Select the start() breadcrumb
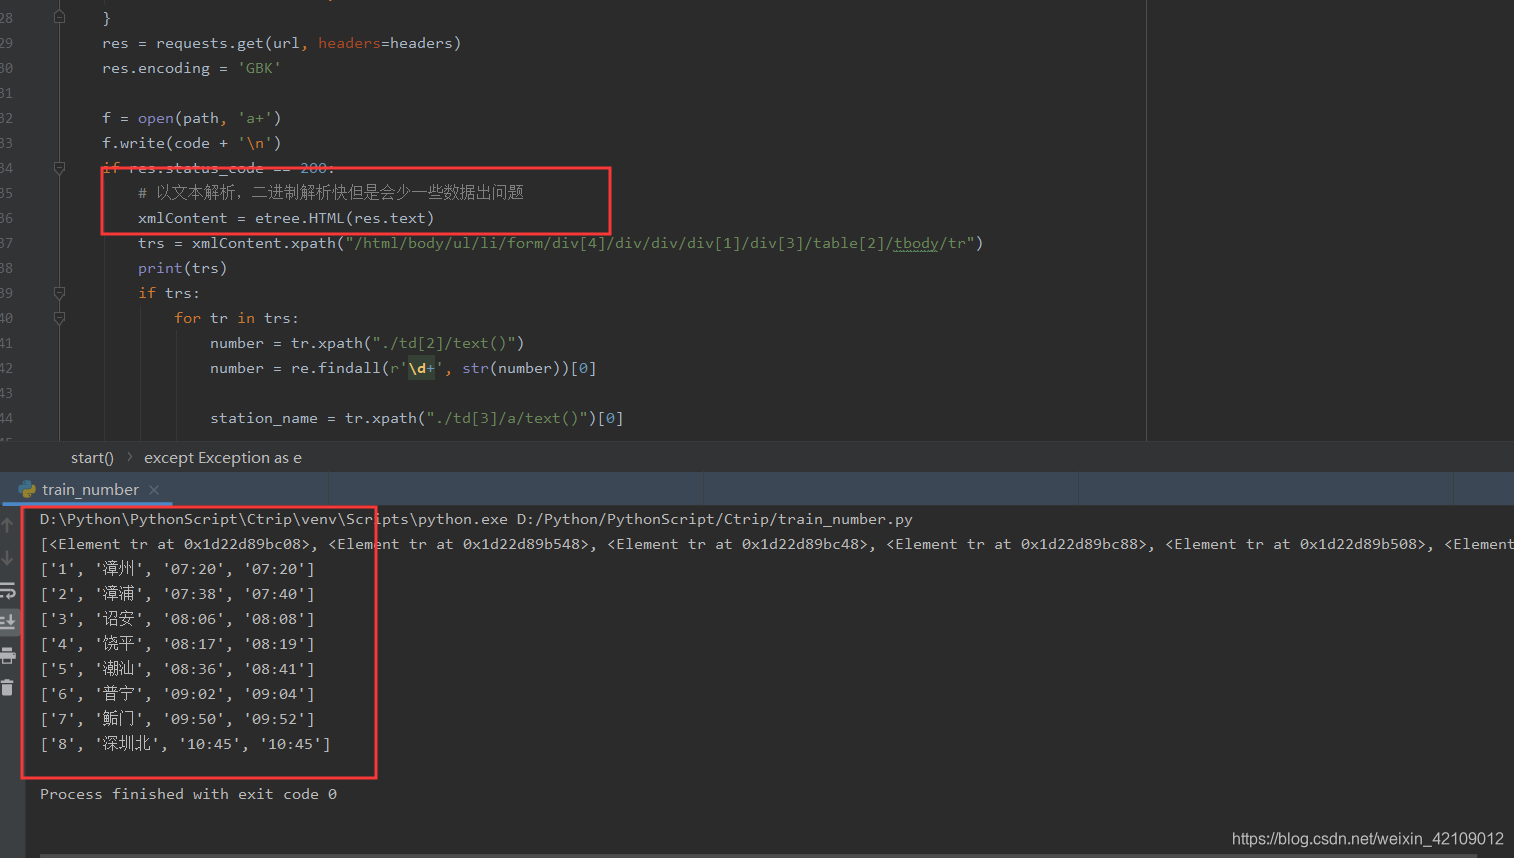The height and width of the screenshot is (858, 1514). click(x=92, y=458)
